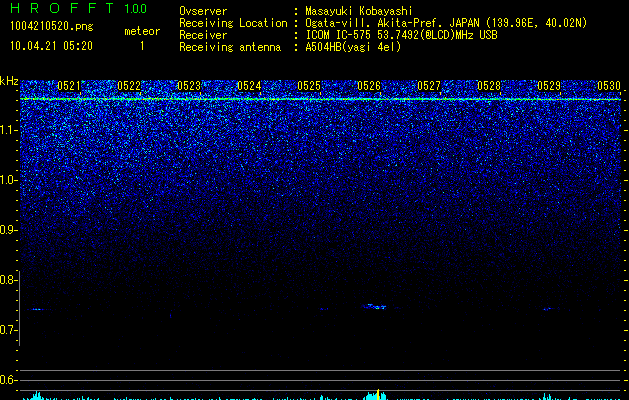Click time marker 0521
This screenshot has height=400, width=629.
point(69,86)
